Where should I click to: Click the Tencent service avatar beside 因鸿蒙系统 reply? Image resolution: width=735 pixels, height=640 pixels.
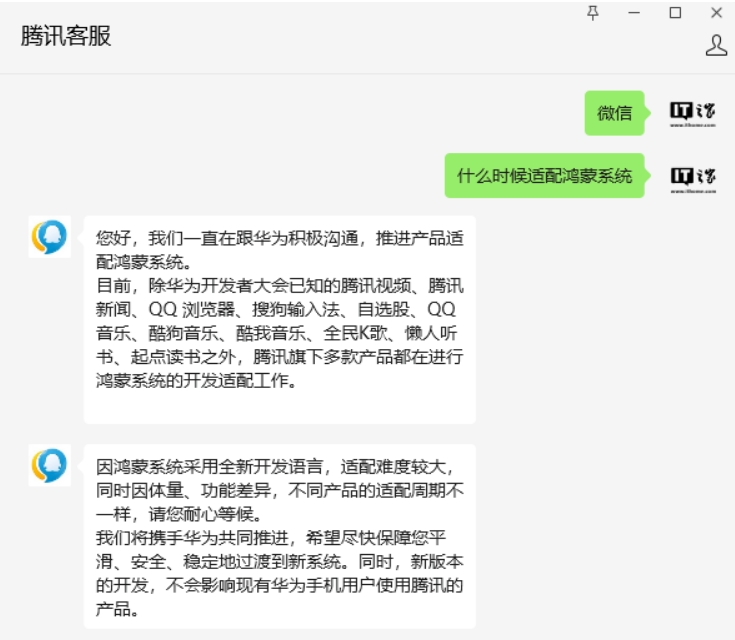(50, 465)
